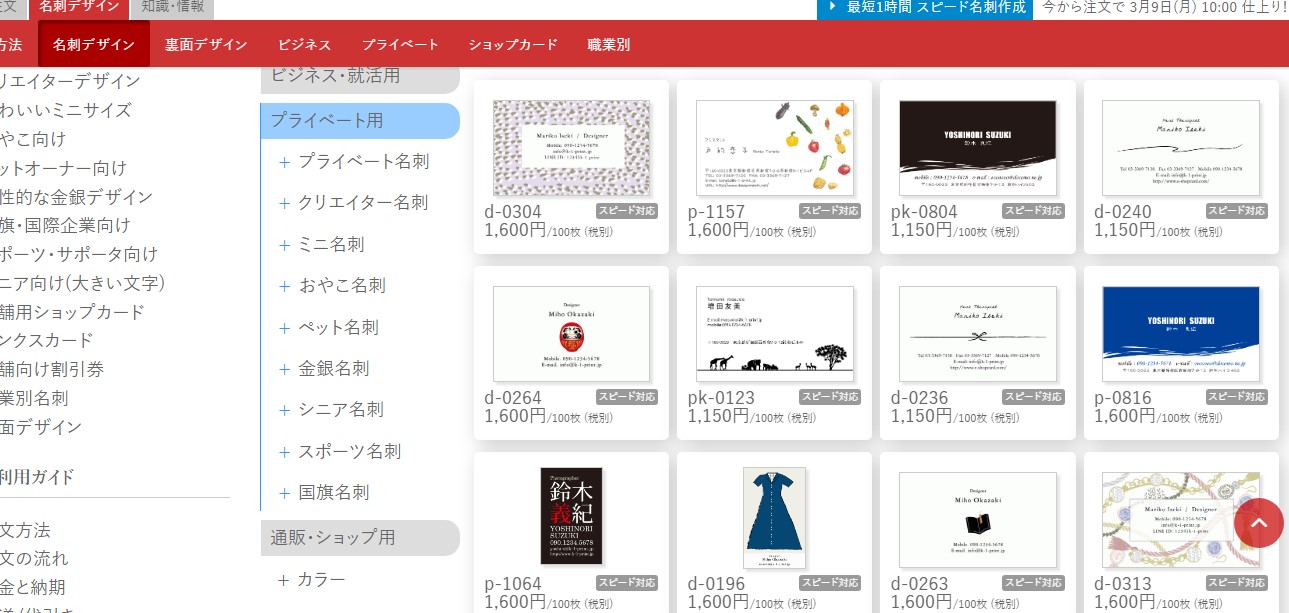
Task: Open the ショップカード menu item
Action: coord(513,44)
